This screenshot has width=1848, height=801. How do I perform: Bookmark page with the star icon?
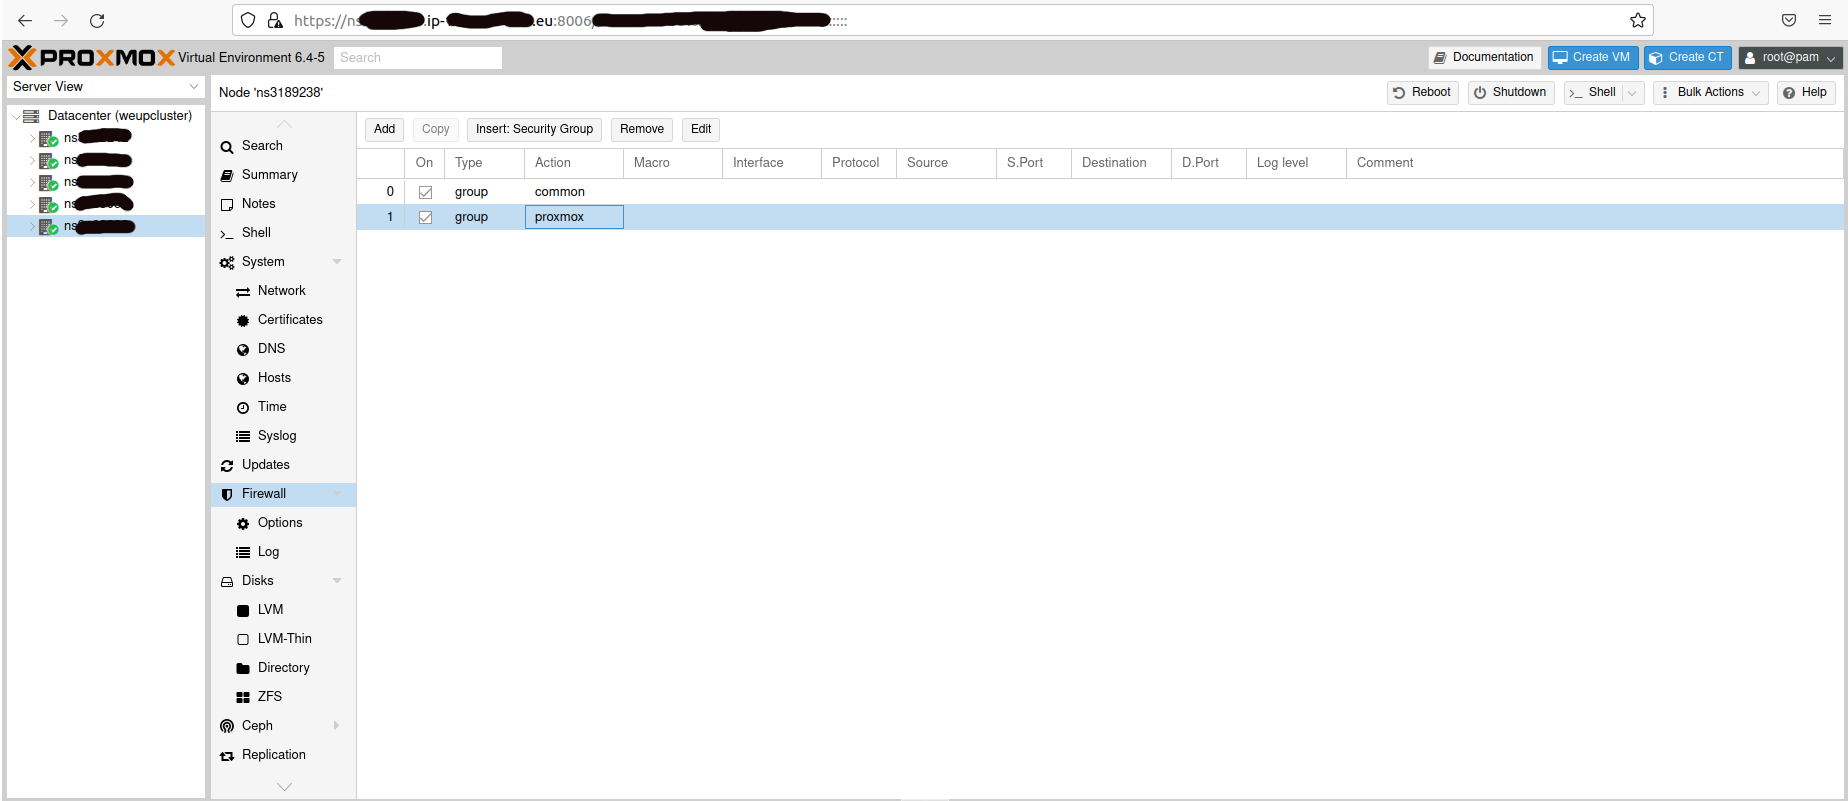(x=1637, y=20)
